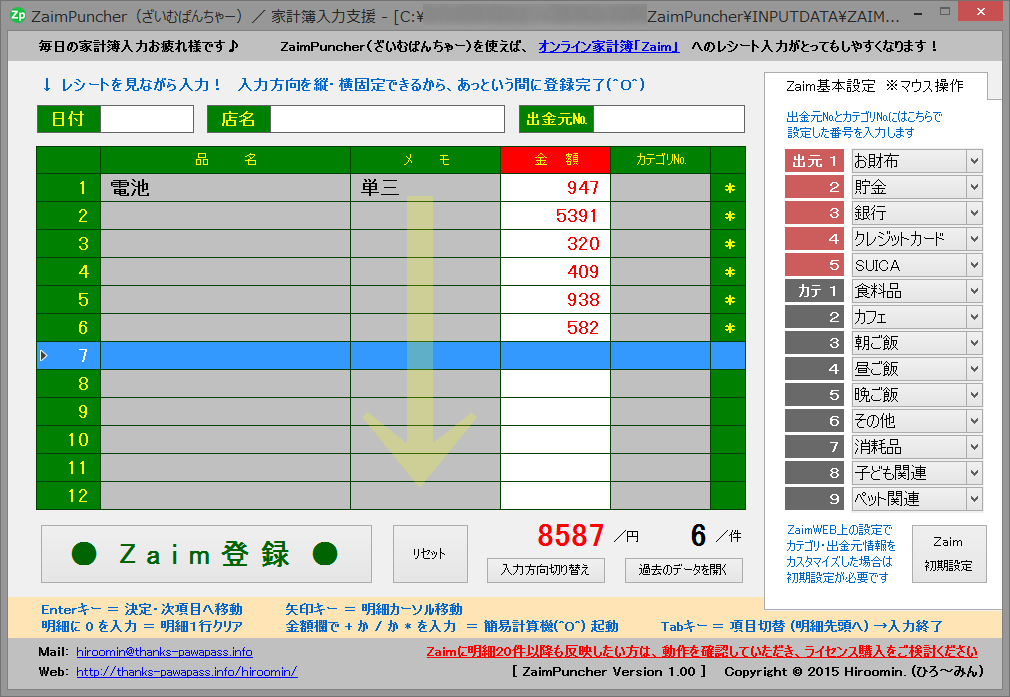The height and width of the screenshot is (697, 1010).
Task: Click the amount cell showing 938
Action: click(x=555, y=300)
